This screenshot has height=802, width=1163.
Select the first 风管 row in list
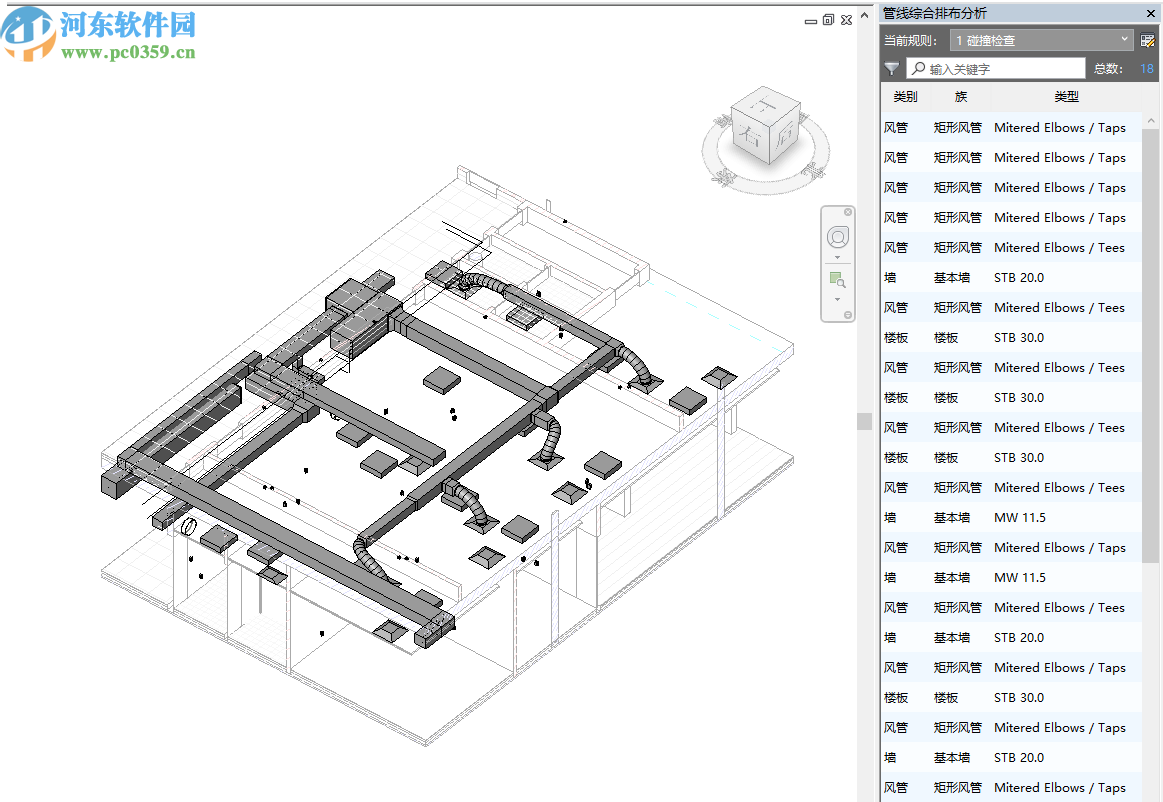1010,128
